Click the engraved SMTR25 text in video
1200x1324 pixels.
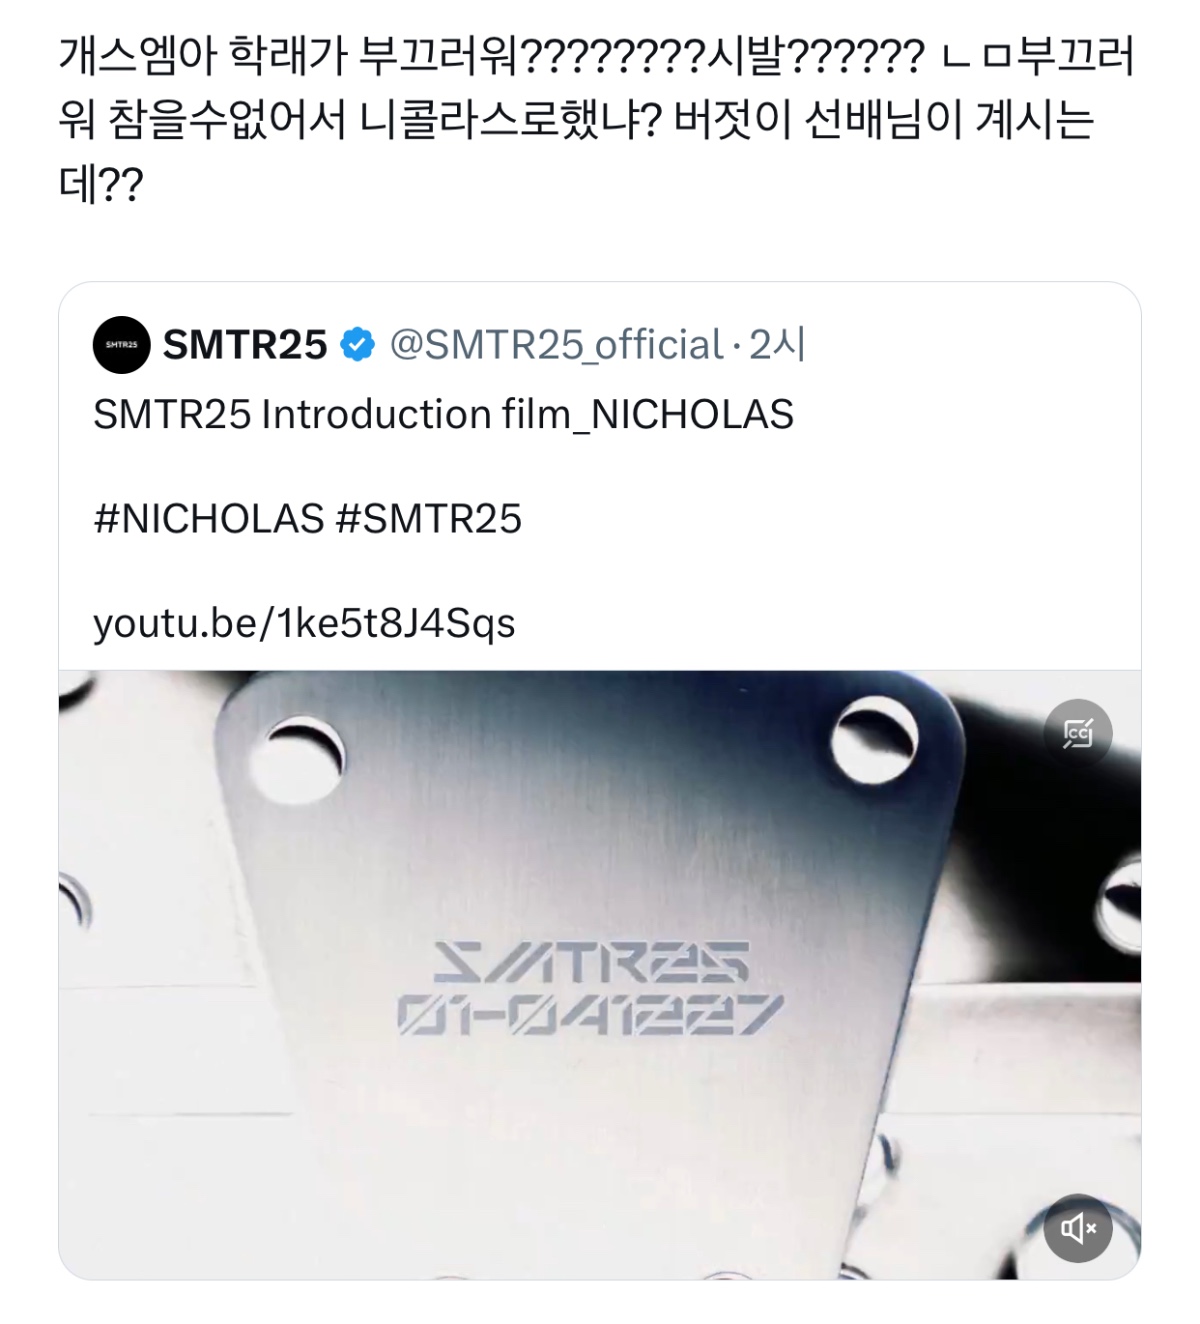point(592,963)
